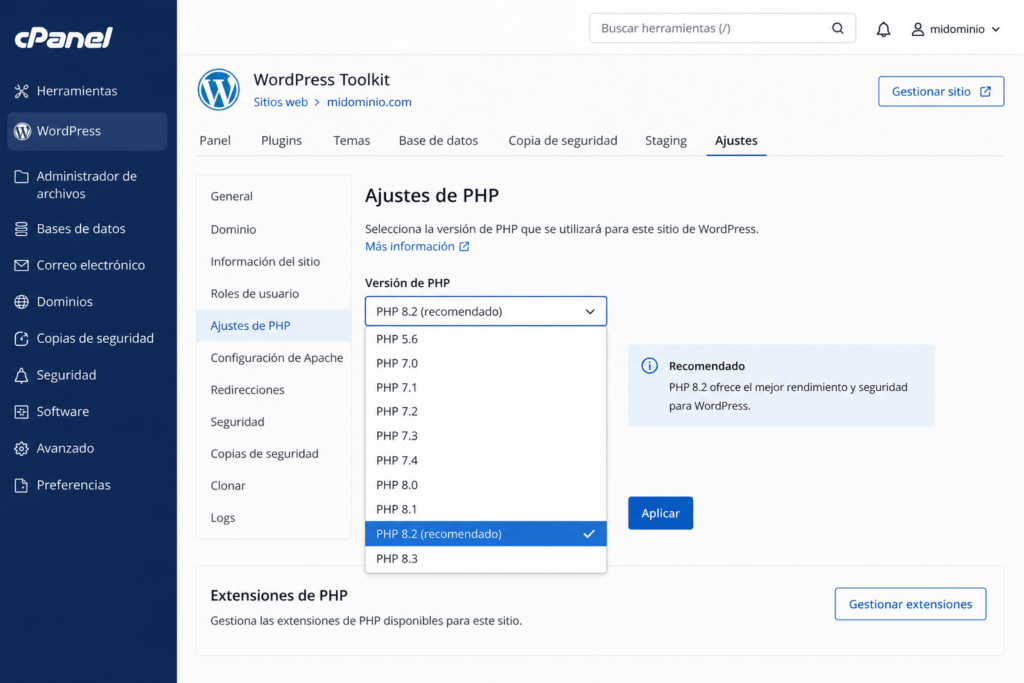
Task: Open General settings section
Action: point(274,196)
